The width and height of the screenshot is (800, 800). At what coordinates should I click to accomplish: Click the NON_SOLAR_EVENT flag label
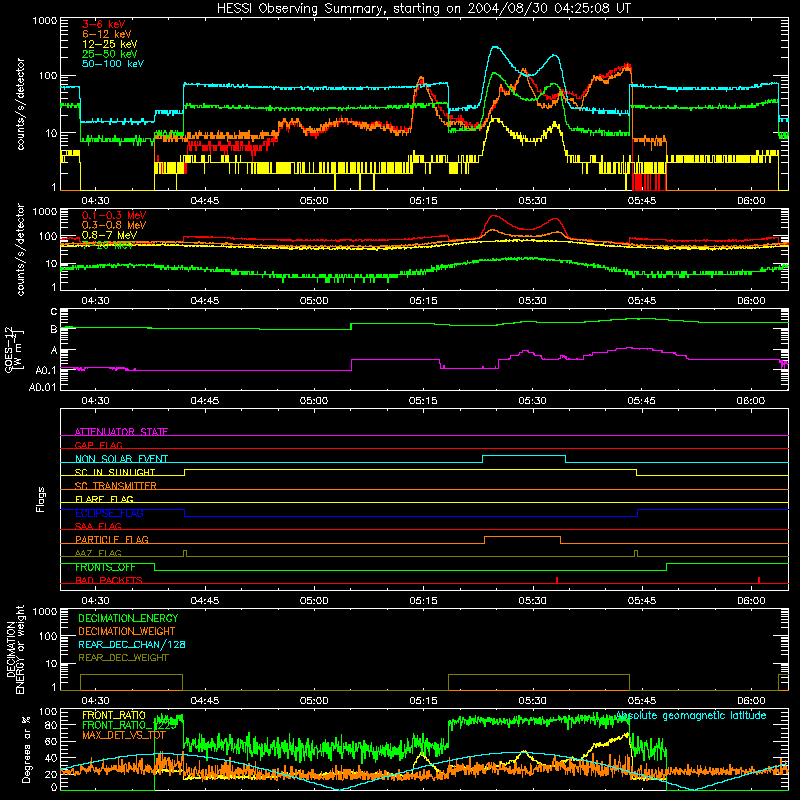click(121, 459)
